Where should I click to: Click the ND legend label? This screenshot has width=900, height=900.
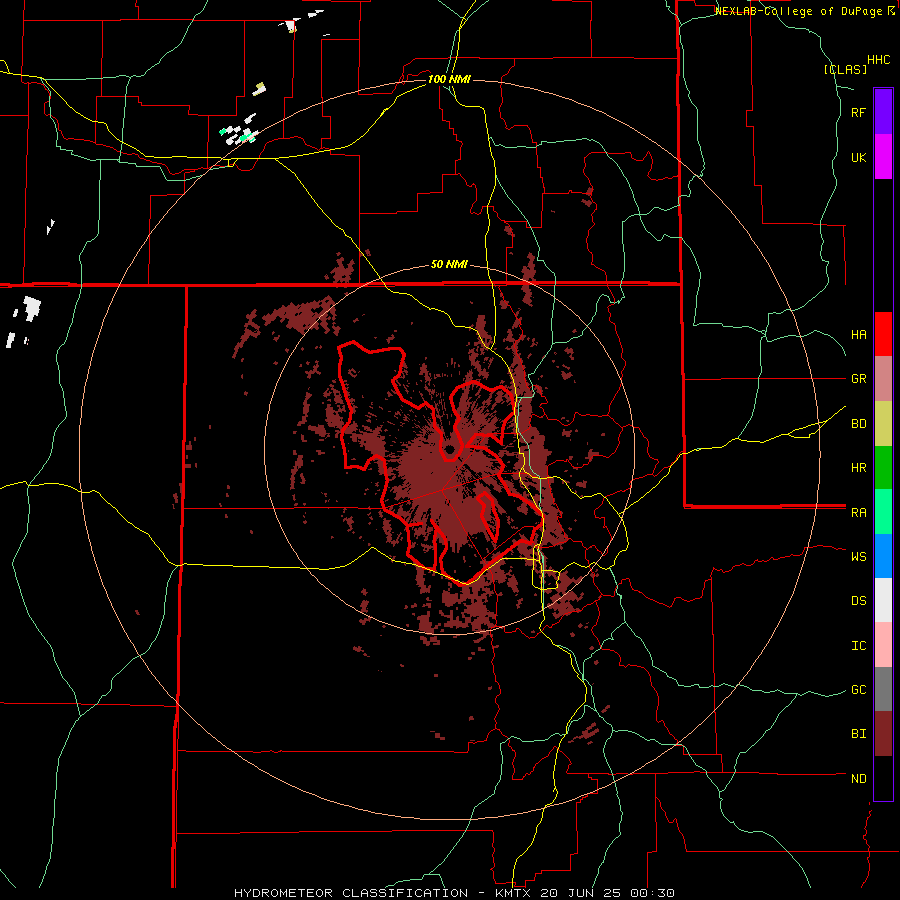859,779
